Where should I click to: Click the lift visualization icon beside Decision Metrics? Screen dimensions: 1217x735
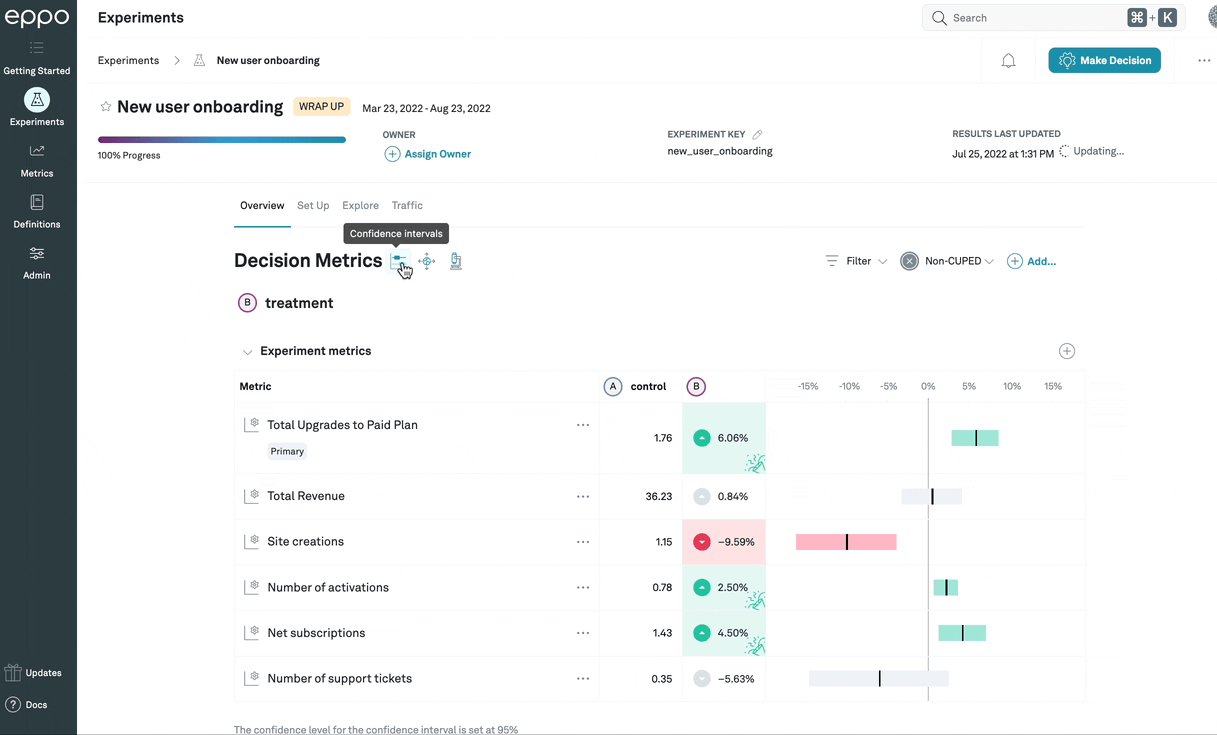(426, 261)
